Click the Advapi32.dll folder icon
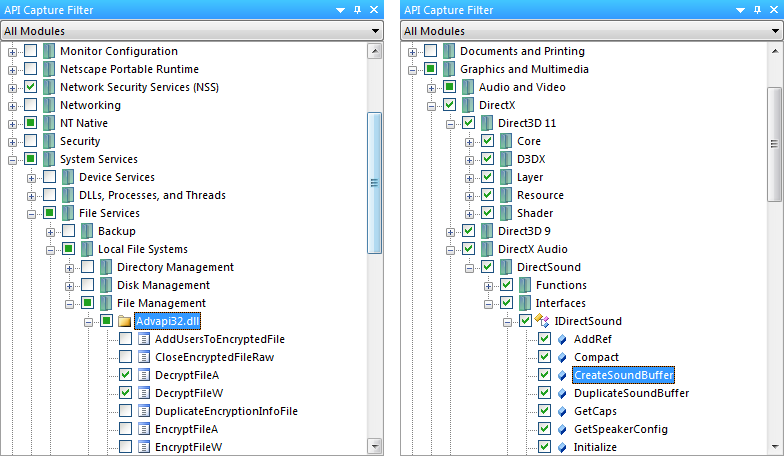Screen dimensions: 784x456 click(124, 322)
